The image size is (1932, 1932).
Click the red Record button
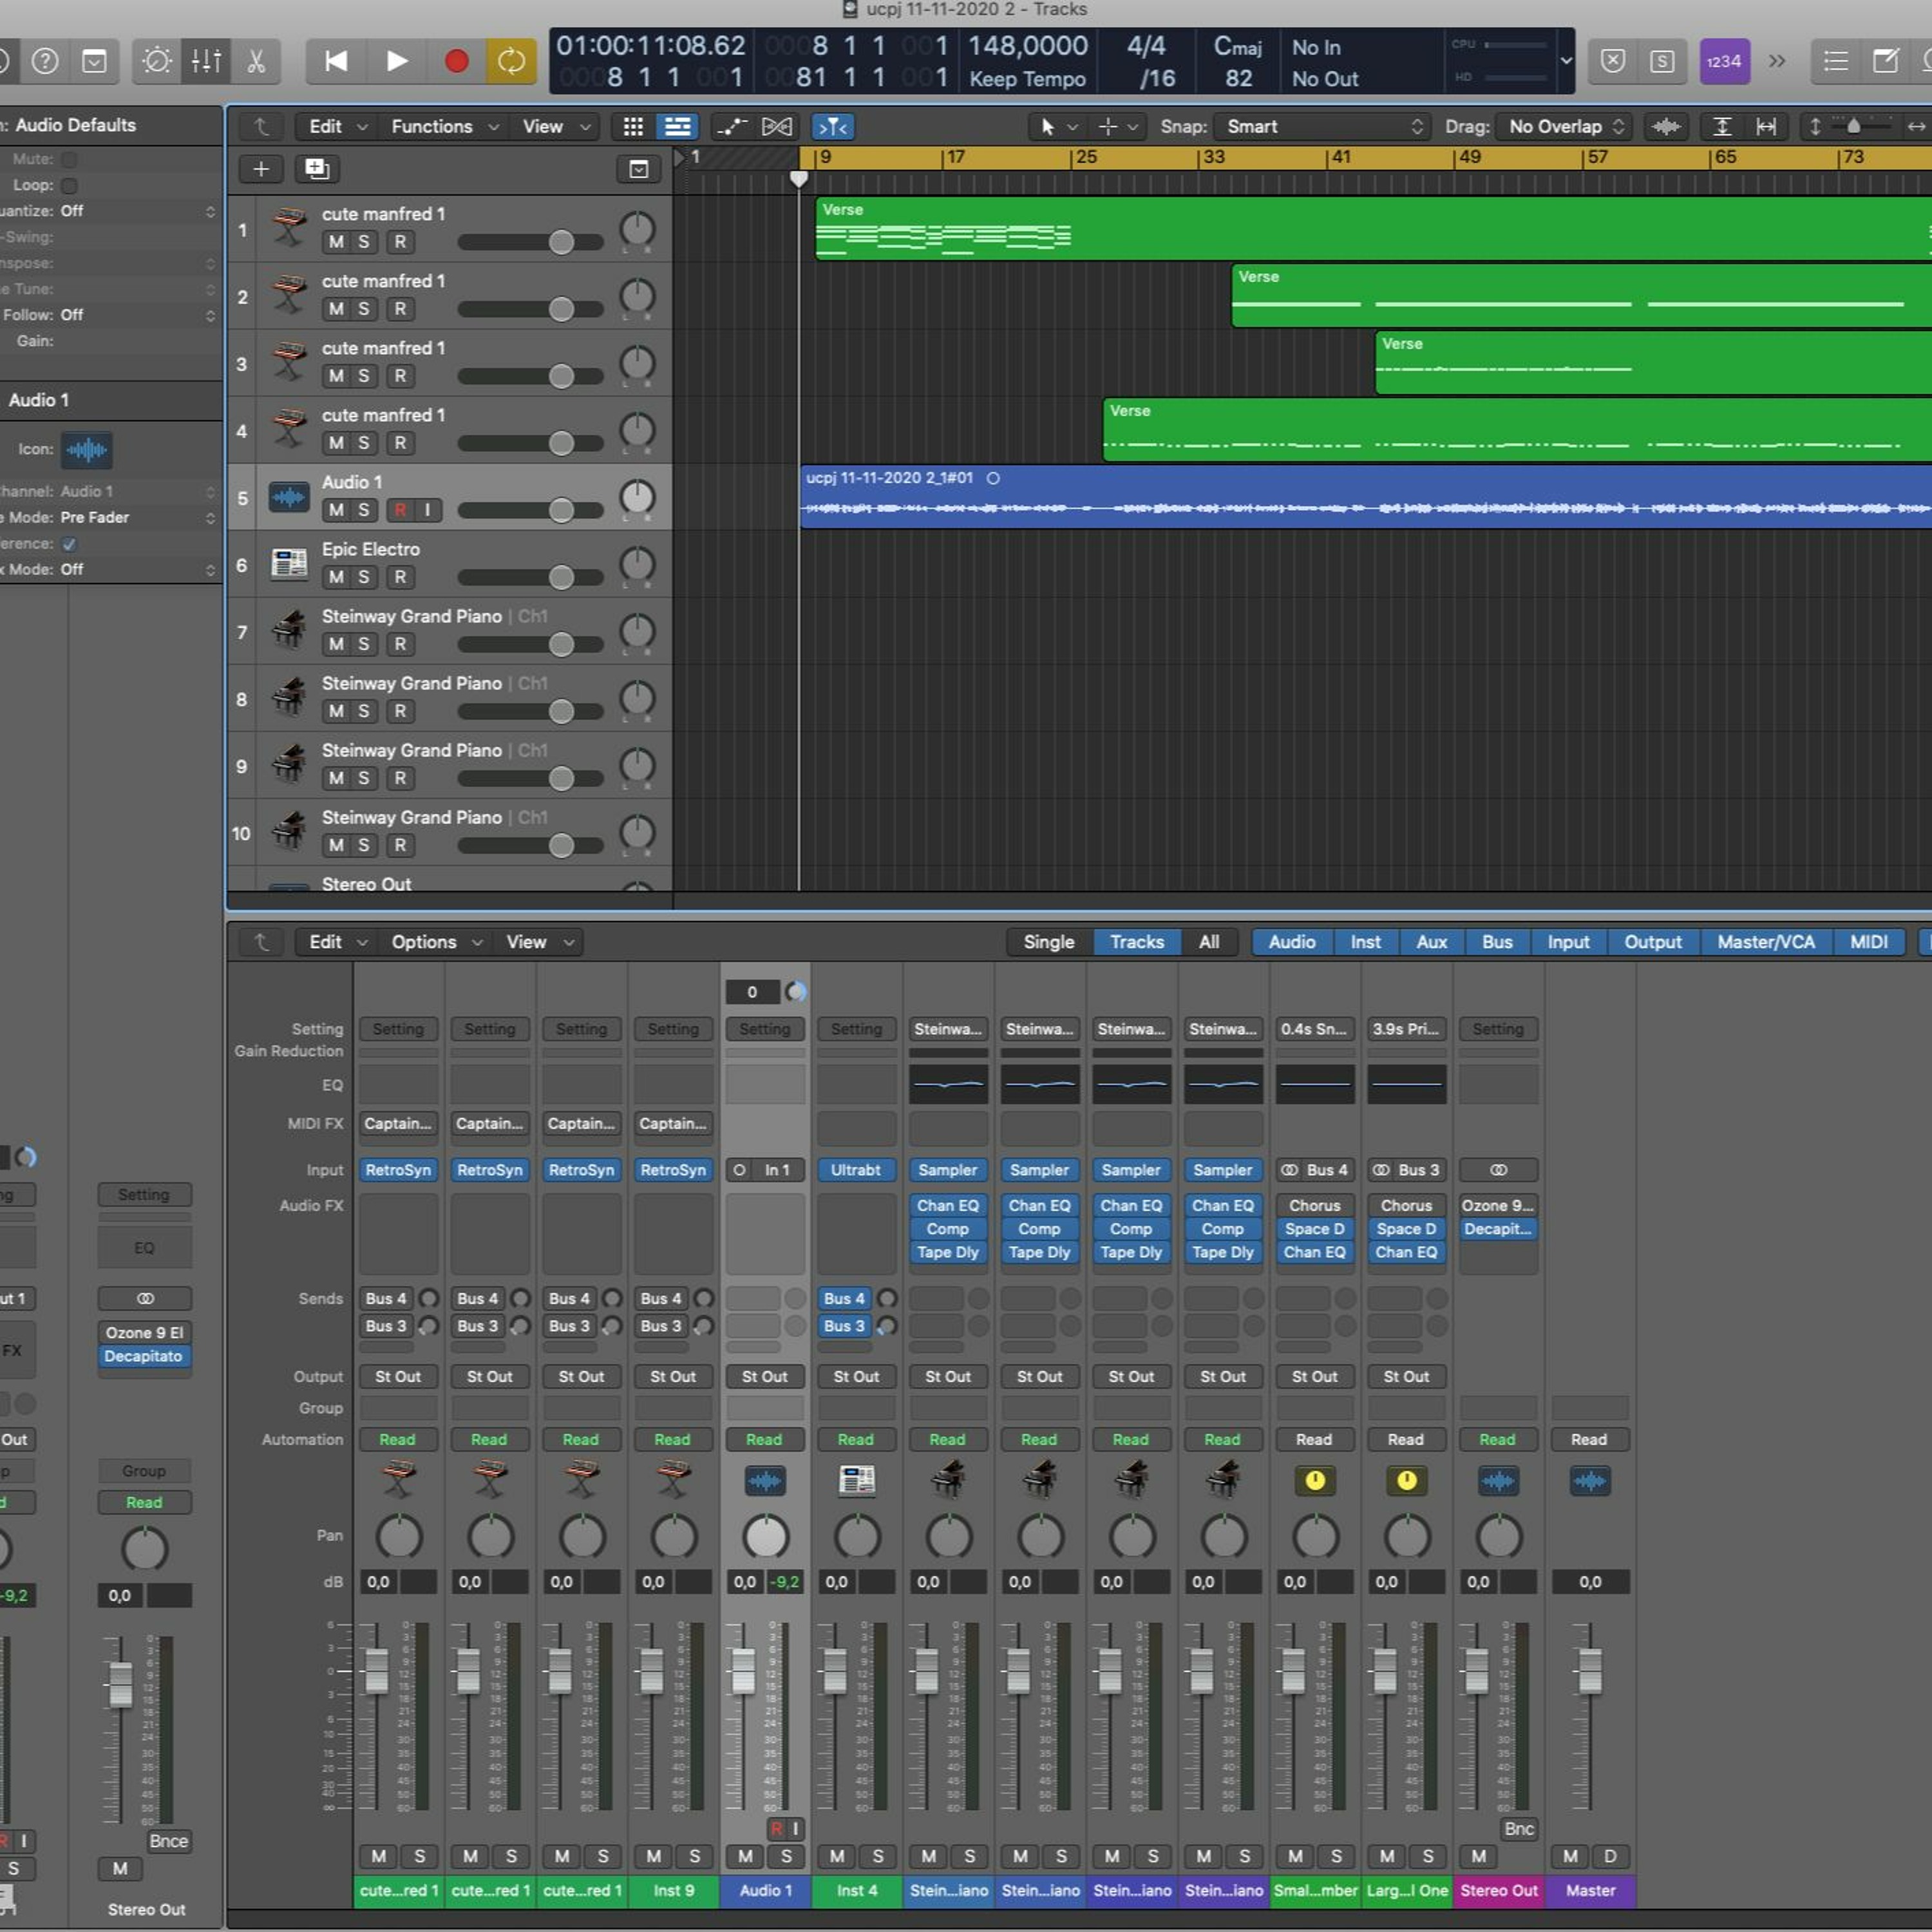[456, 61]
